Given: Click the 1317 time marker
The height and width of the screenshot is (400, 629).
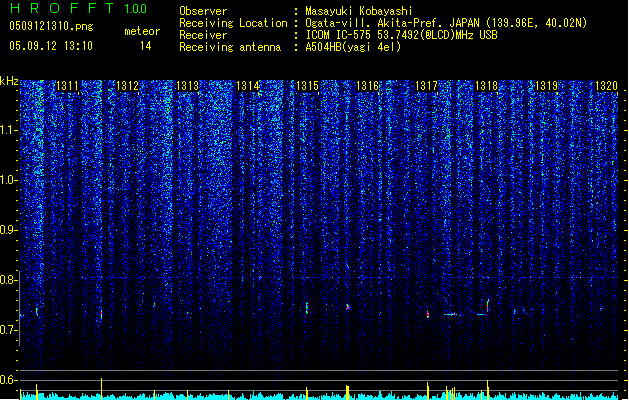Looking at the screenshot, I should point(426,86).
